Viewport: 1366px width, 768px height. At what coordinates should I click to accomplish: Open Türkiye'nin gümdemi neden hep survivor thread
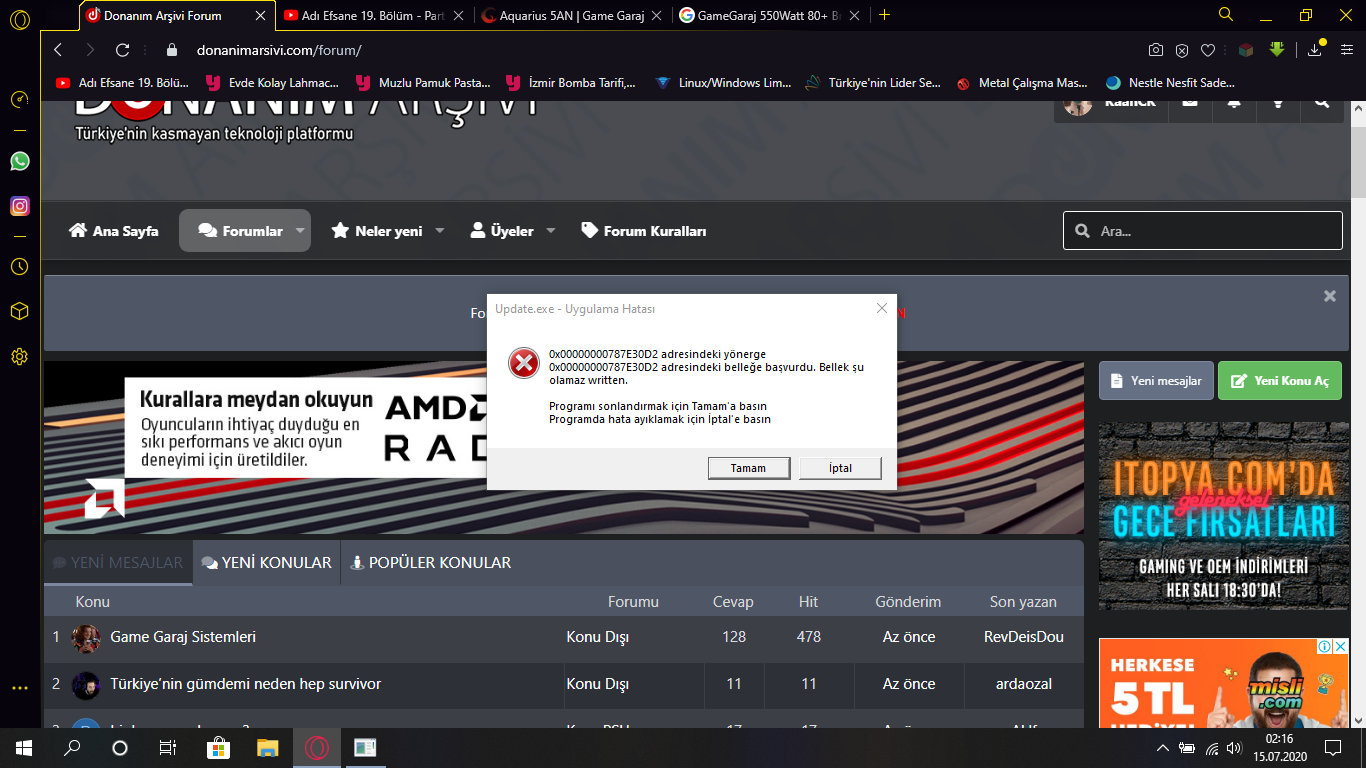(245, 684)
